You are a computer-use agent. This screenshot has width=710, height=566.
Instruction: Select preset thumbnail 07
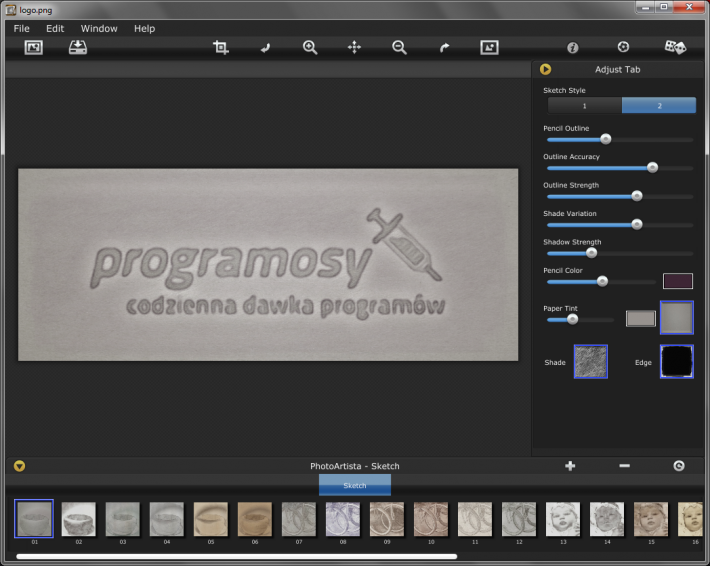[x=298, y=519]
